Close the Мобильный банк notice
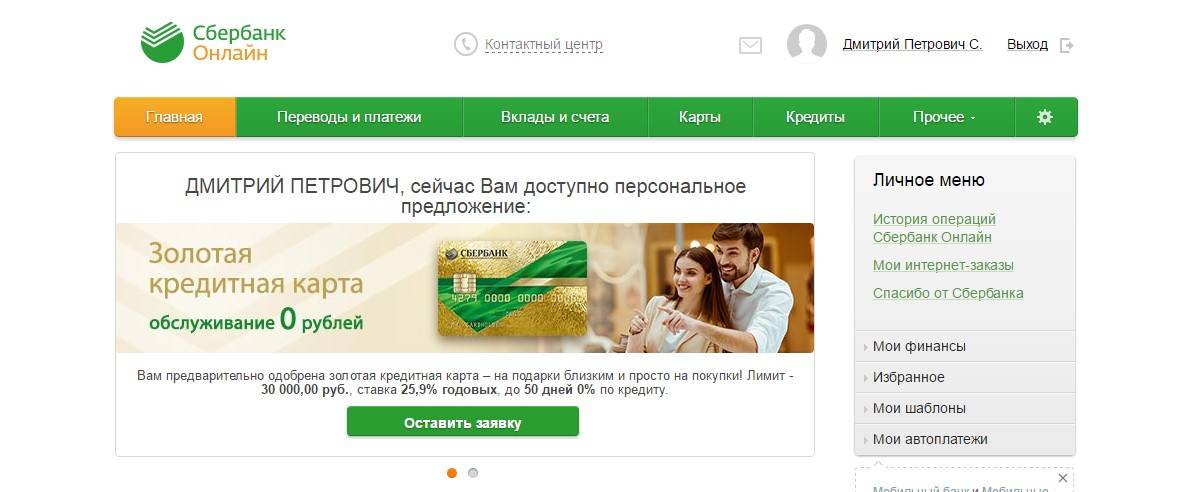Screen dimensions: 1182x492 [x=1063, y=478]
